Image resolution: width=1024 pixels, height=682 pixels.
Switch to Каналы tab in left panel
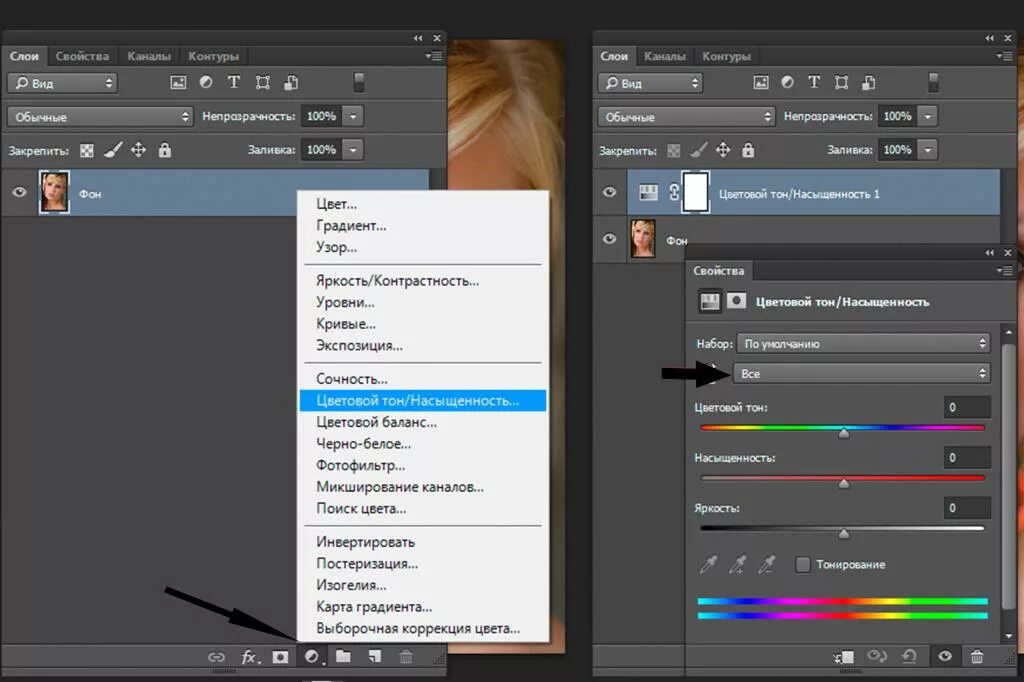coord(149,56)
